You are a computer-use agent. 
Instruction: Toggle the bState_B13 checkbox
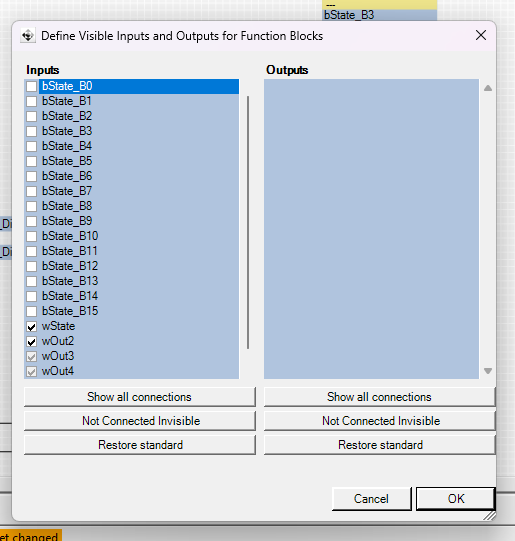point(31,281)
